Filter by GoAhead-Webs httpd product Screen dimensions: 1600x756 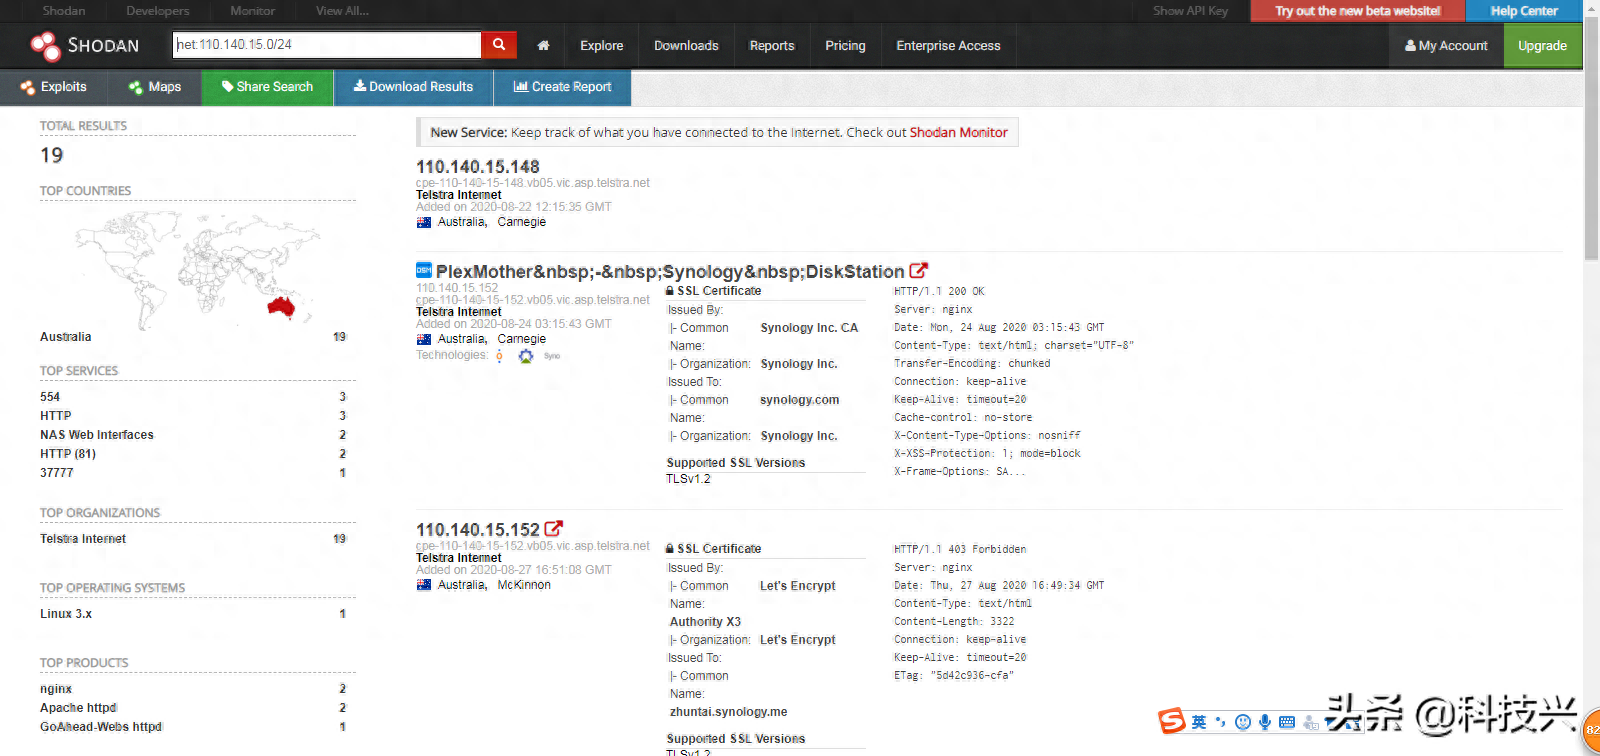[101, 727]
